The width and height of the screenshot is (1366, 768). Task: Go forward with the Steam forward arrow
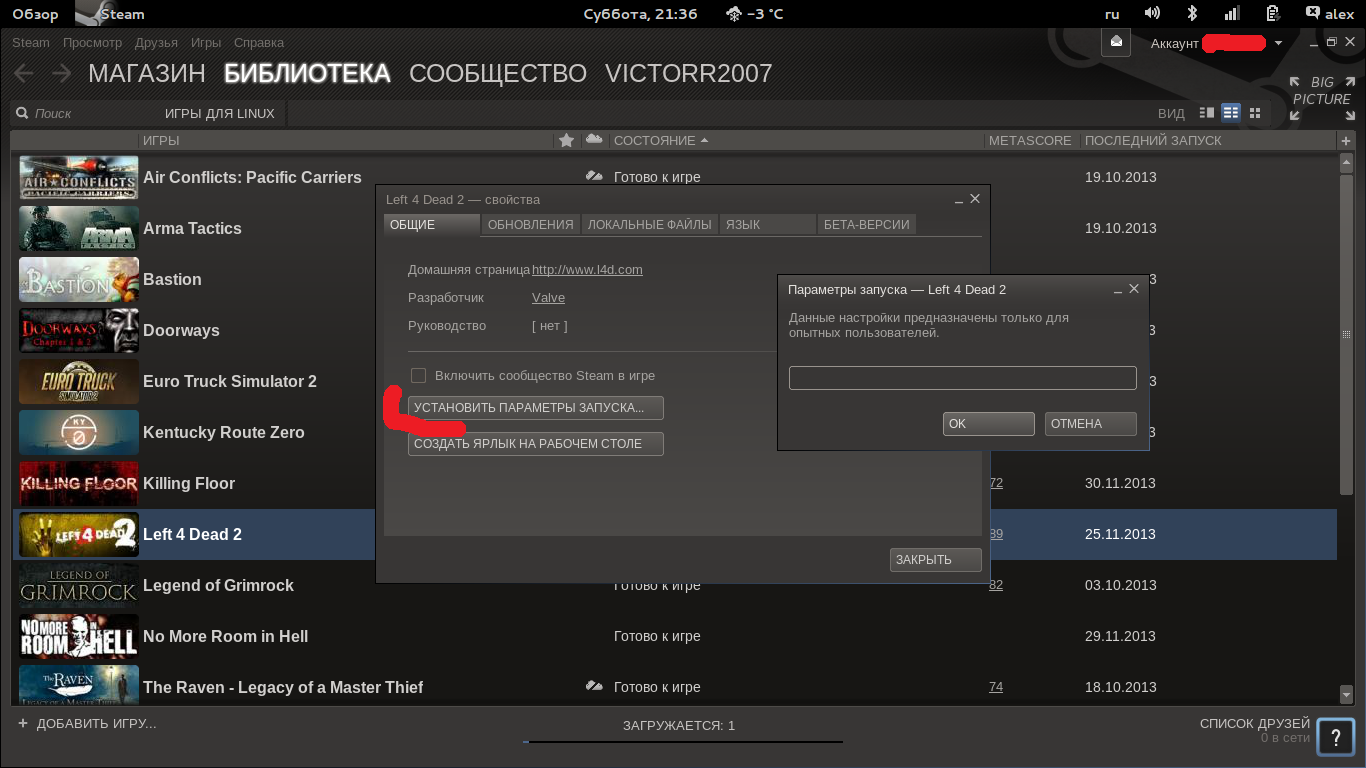pos(61,73)
